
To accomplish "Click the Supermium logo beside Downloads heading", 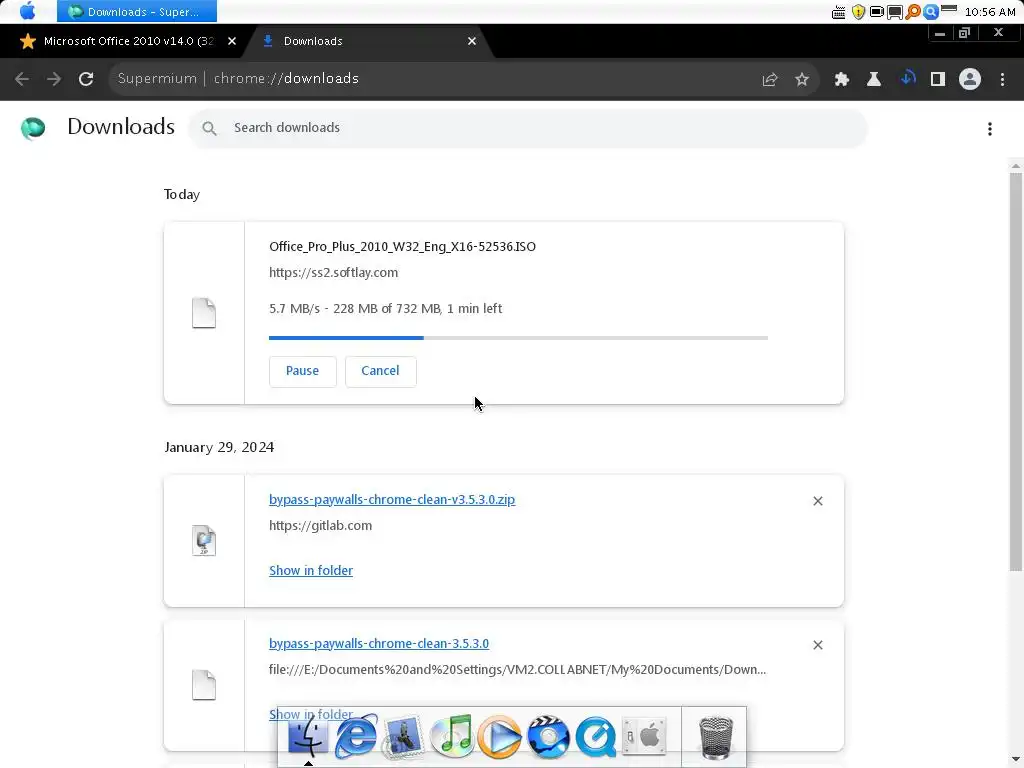I will click(33, 128).
